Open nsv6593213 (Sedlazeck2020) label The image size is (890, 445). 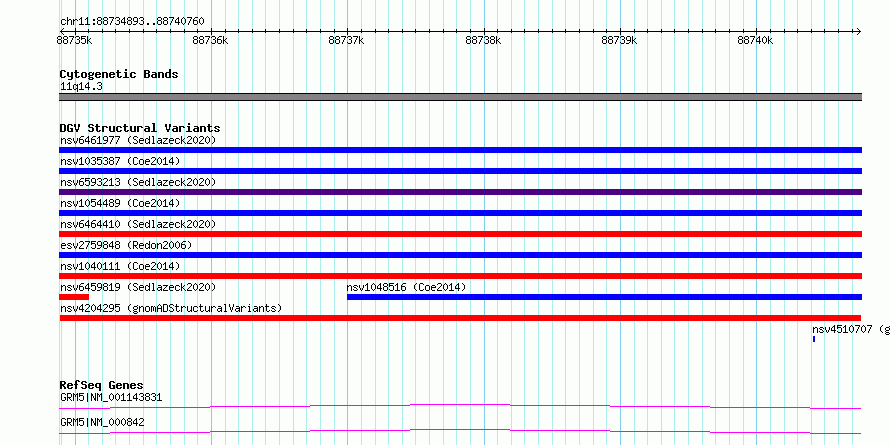coord(138,182)
